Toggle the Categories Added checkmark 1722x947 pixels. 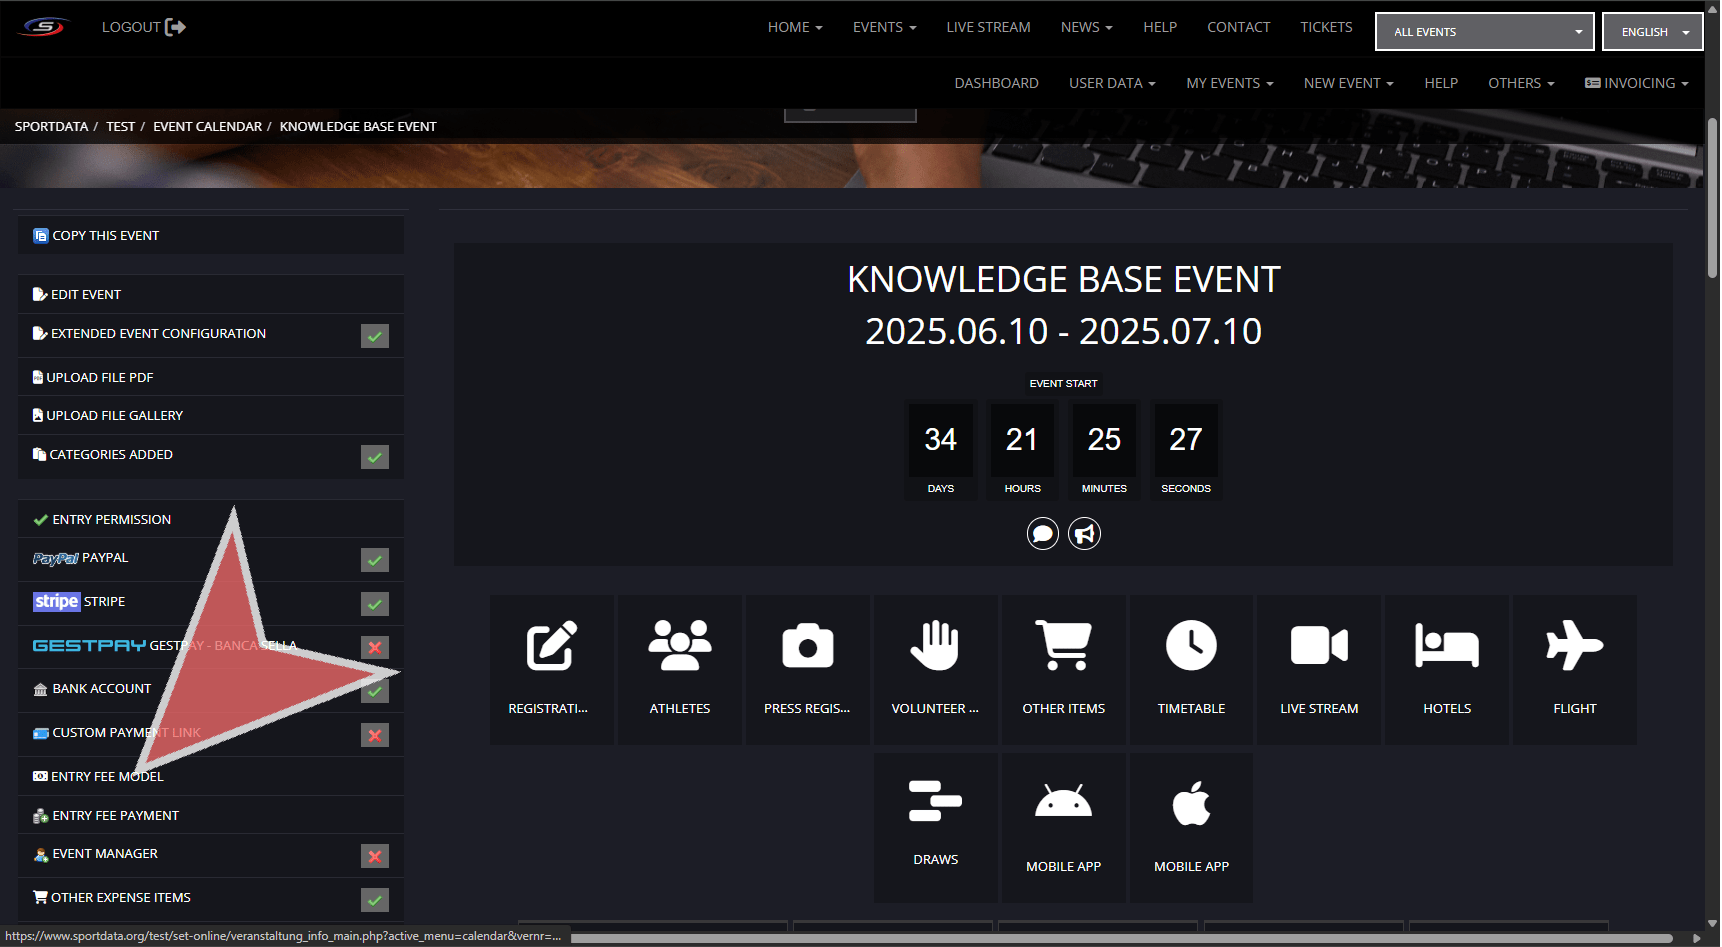pos(375,457)
